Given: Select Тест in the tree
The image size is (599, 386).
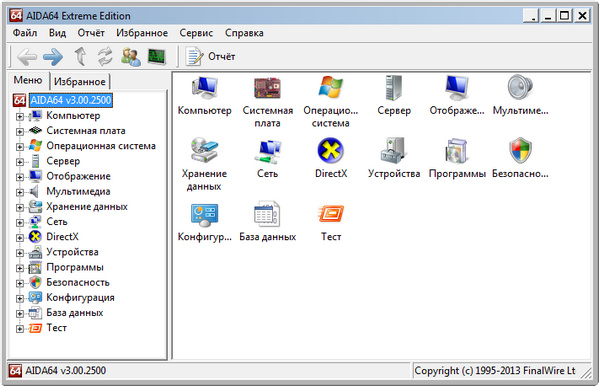Looking at the screenshot, I should pos(57,328).
